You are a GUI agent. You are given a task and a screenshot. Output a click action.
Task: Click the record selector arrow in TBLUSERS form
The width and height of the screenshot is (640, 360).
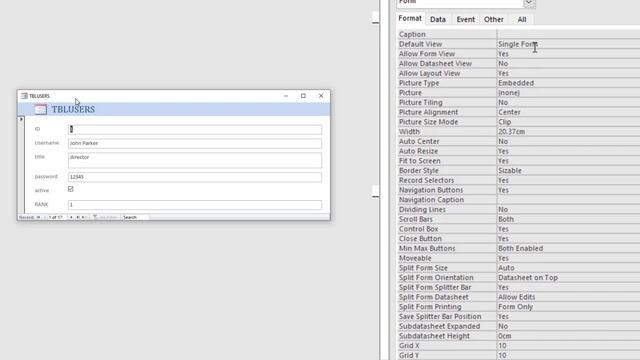(x=21, y=119)
